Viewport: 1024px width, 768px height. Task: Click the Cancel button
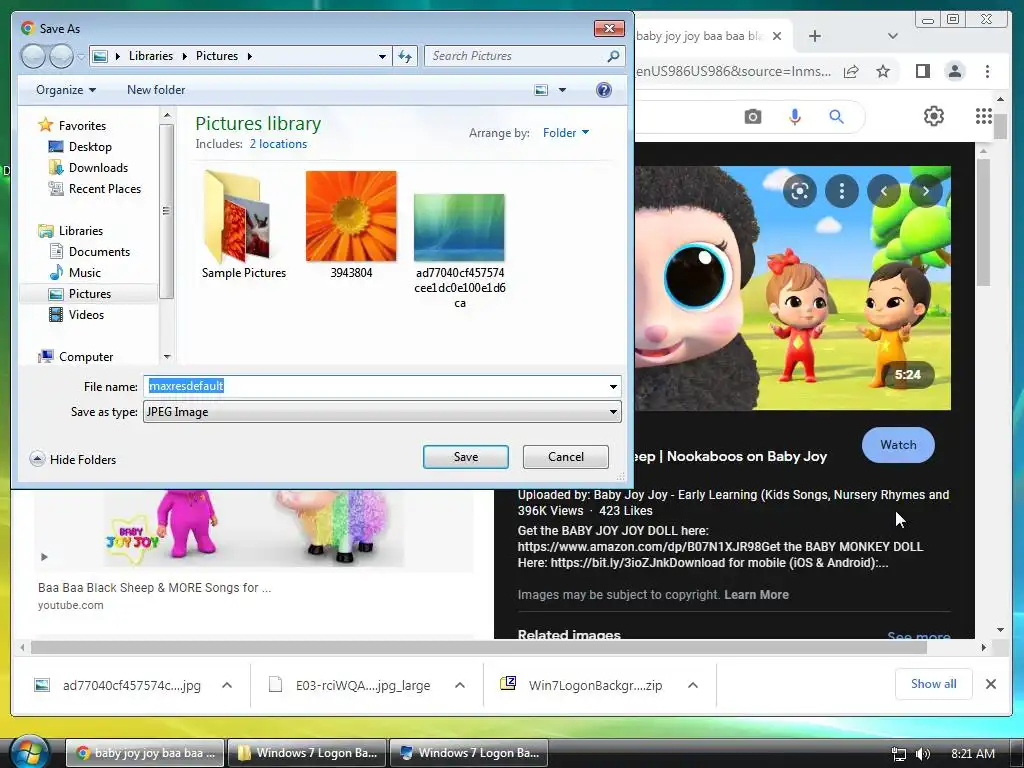coord(566,457)
